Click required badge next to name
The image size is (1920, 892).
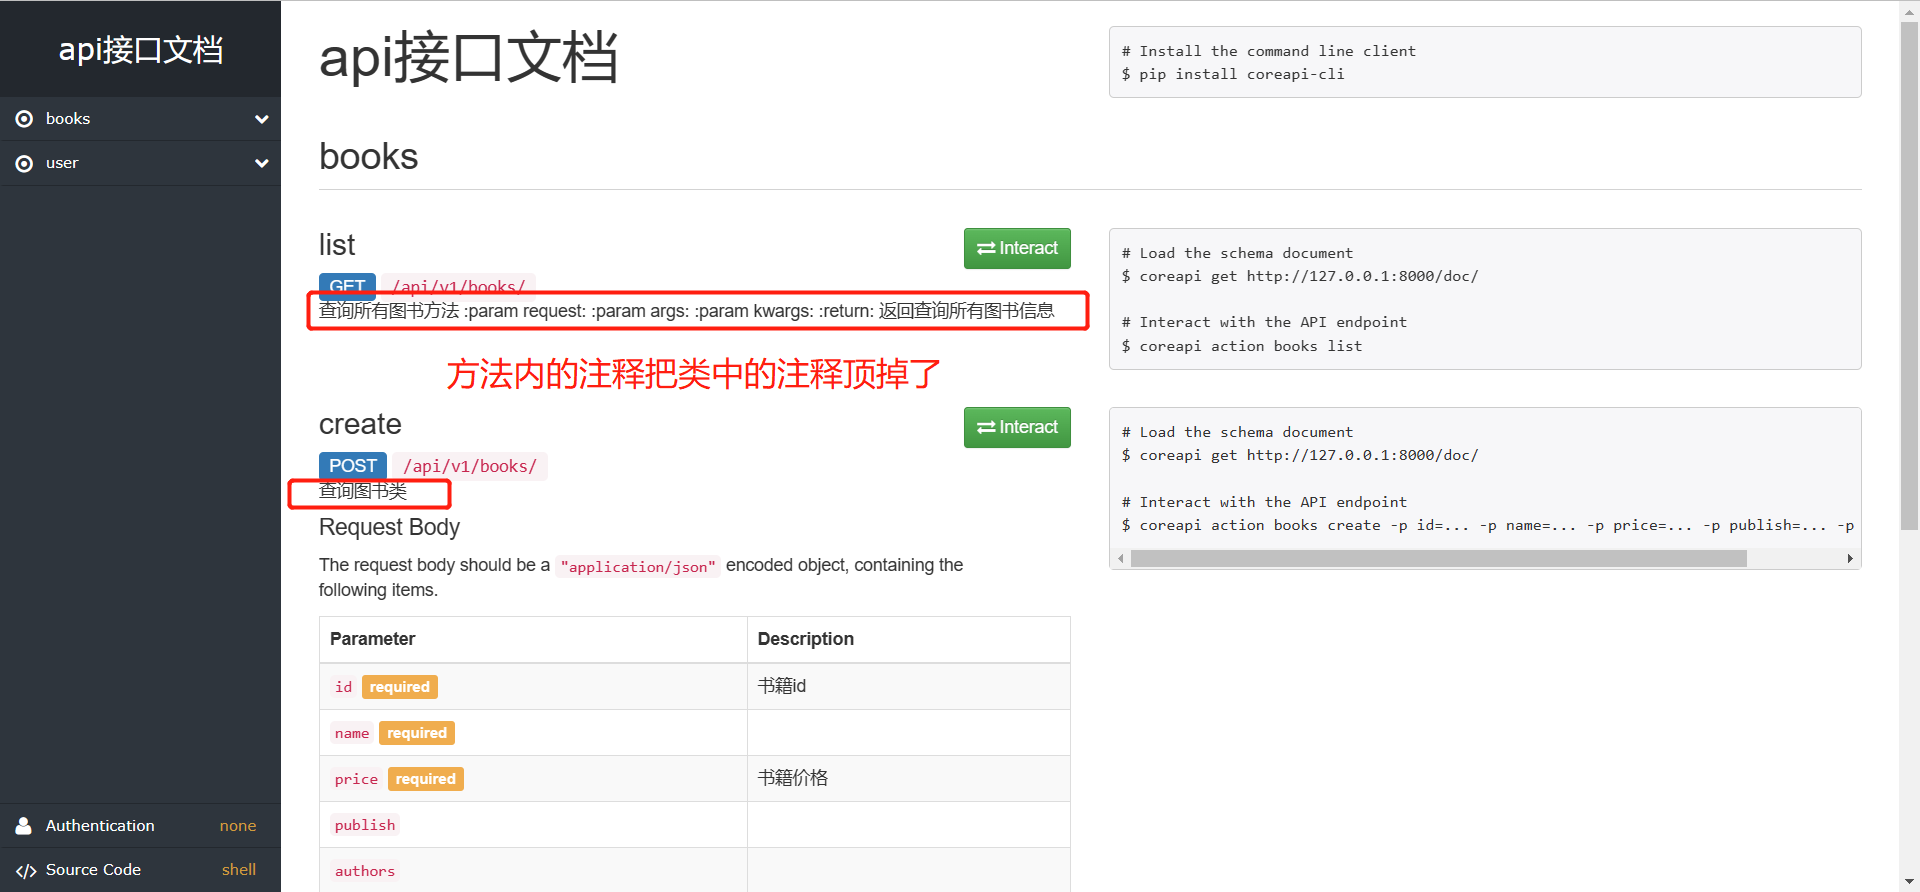(417, 733)
